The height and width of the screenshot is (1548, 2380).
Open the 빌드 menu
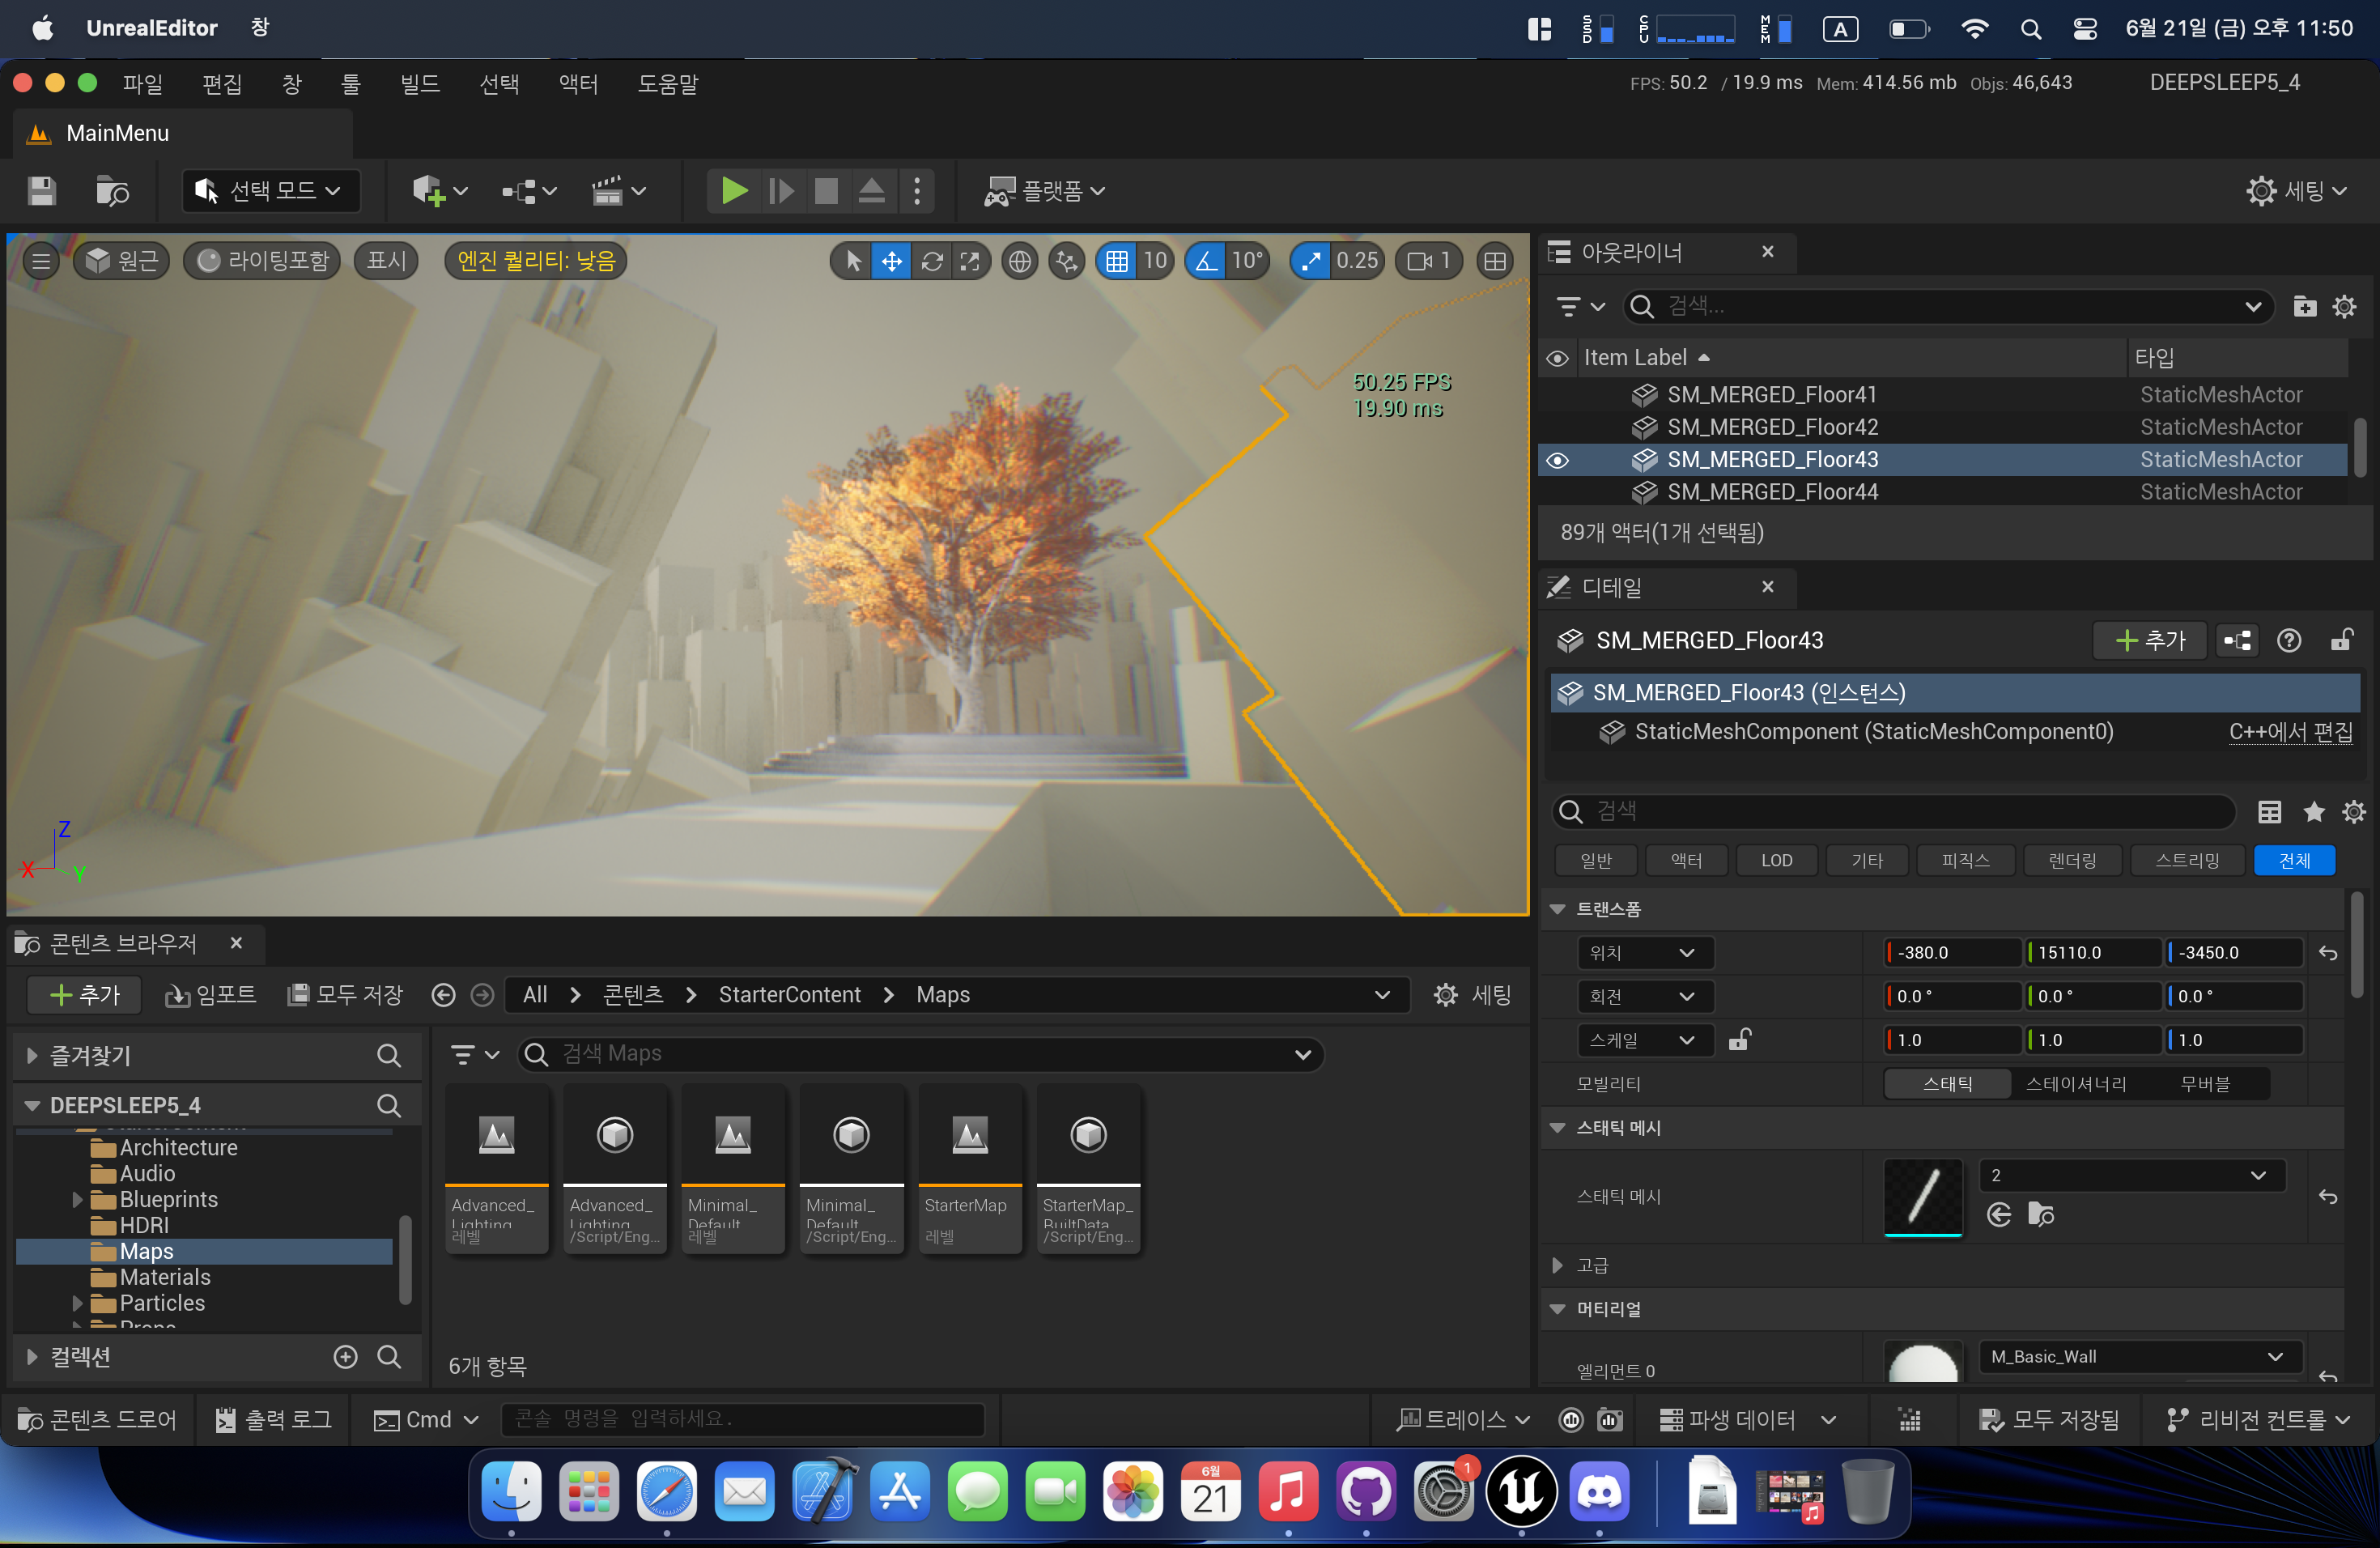[x=420, y=84]
